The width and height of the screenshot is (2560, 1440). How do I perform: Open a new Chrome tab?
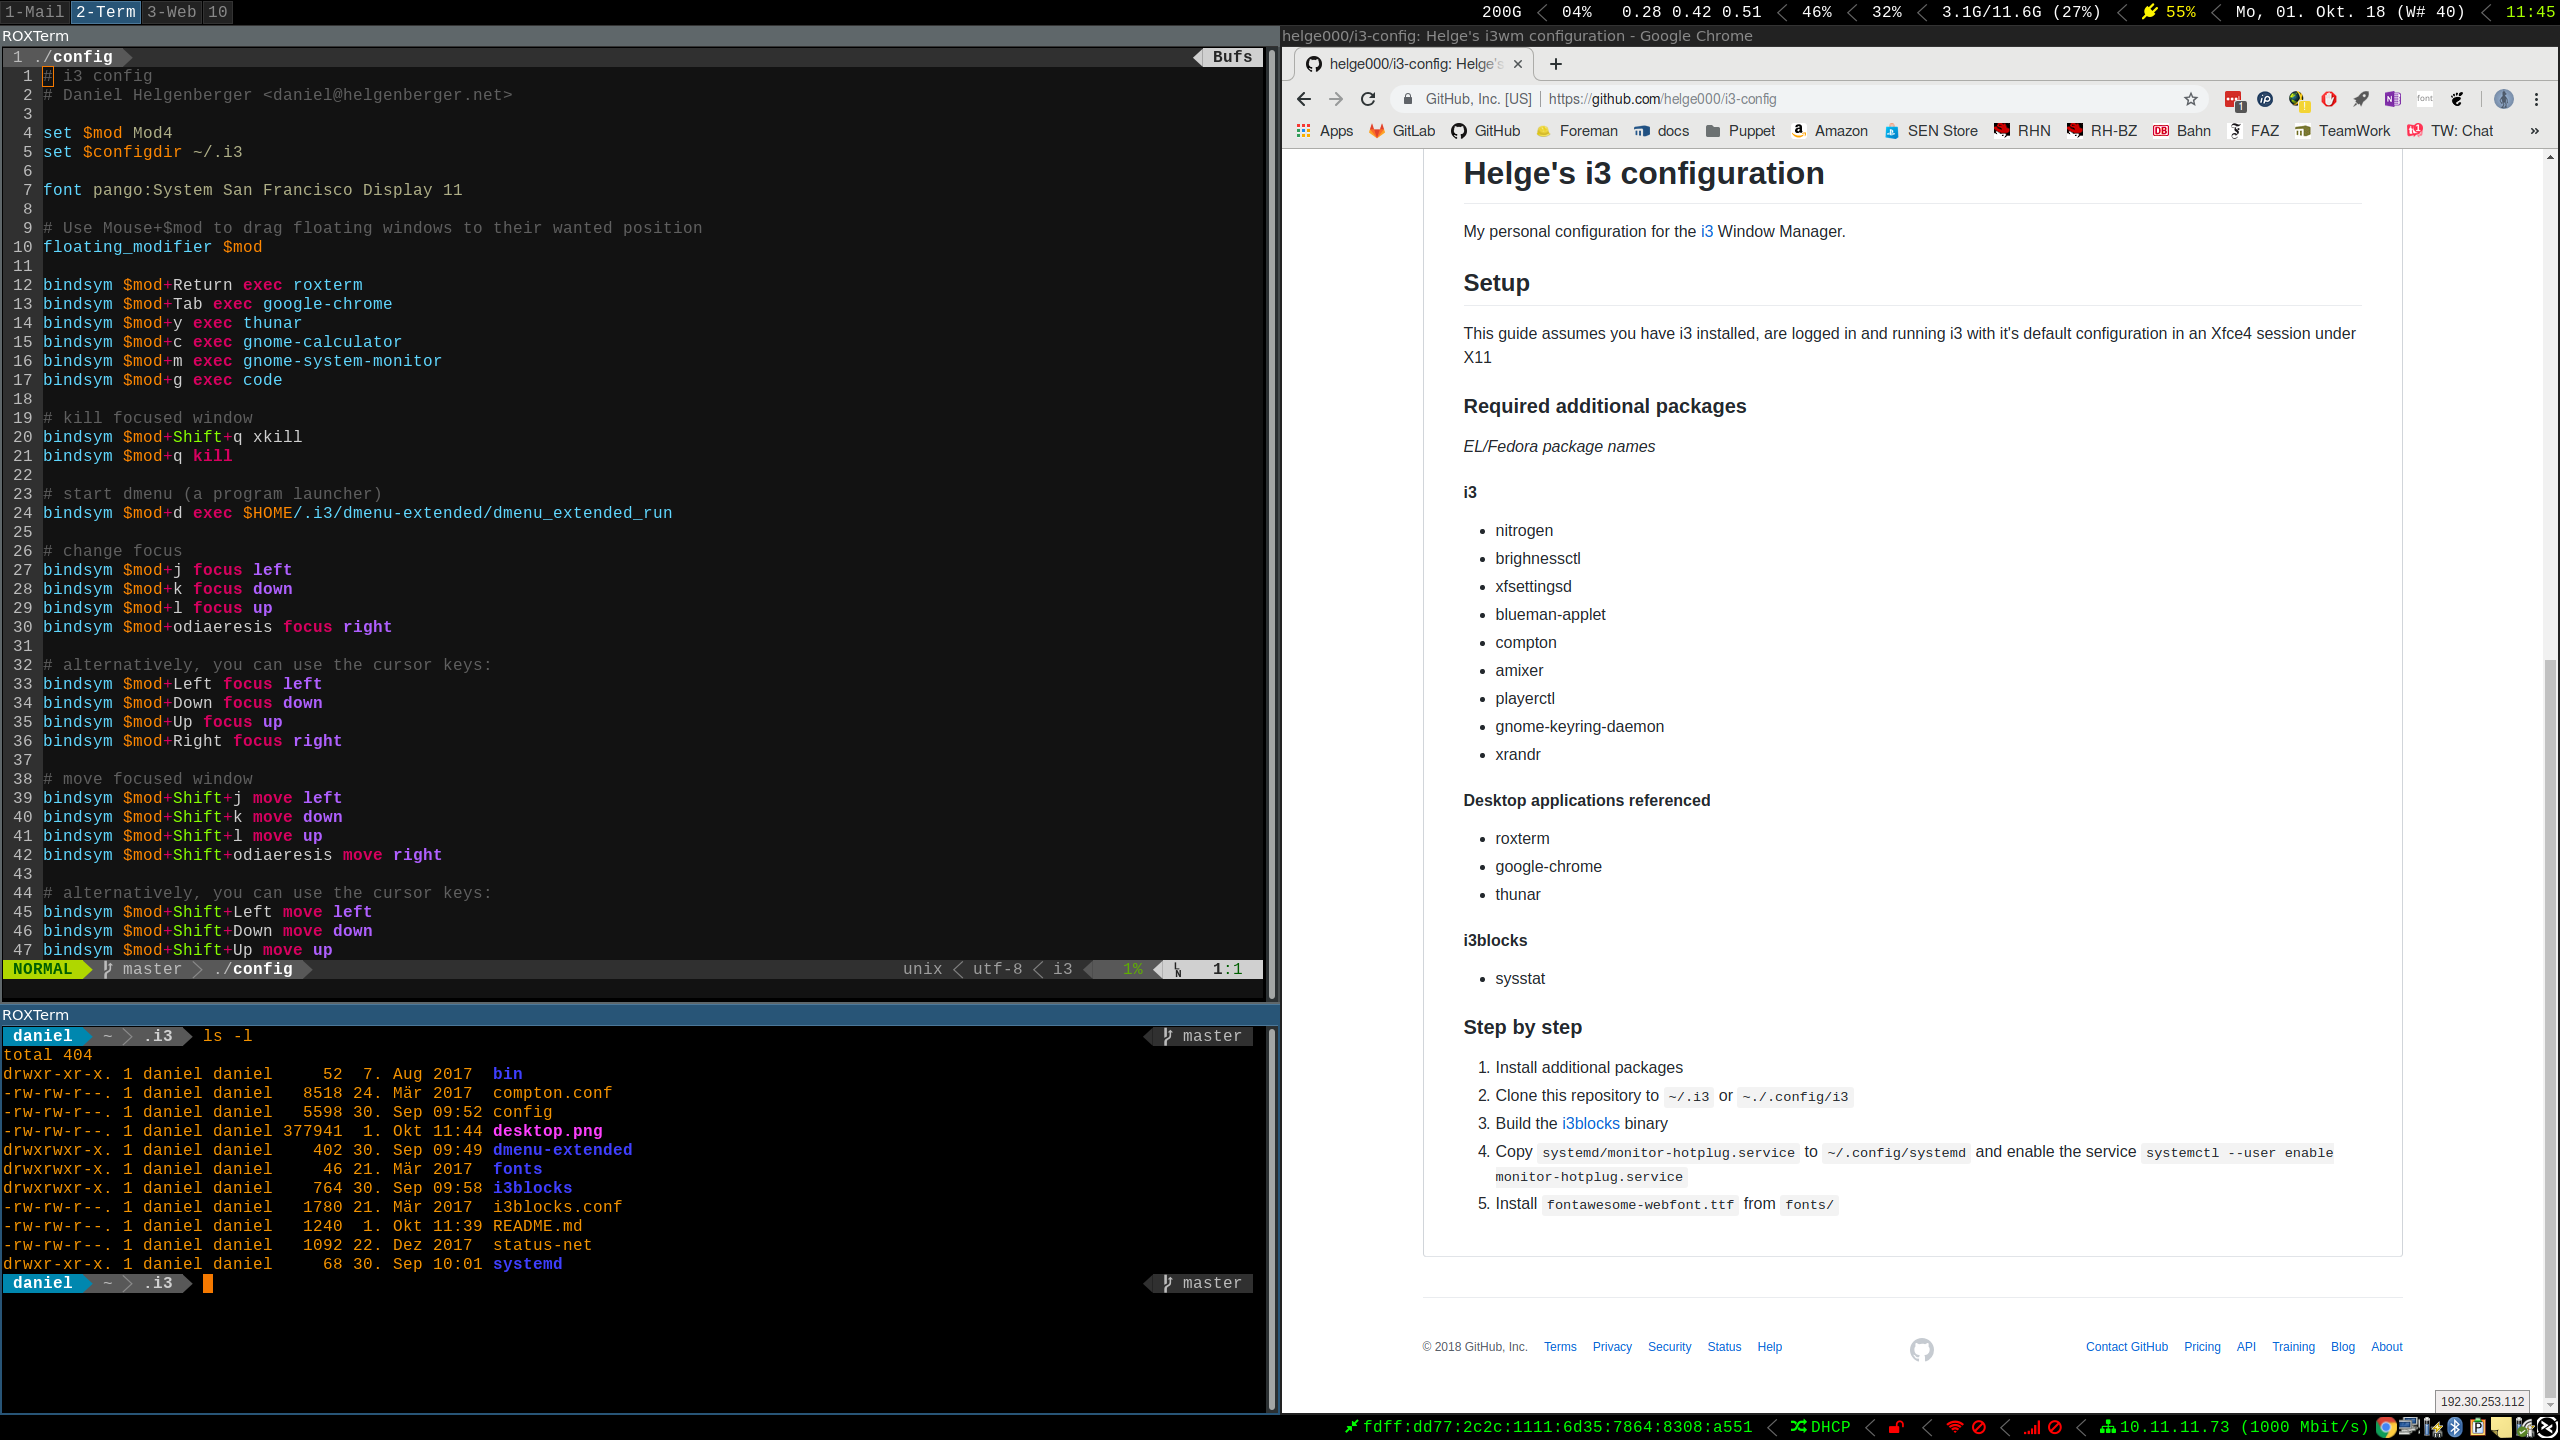point(1555,64)
